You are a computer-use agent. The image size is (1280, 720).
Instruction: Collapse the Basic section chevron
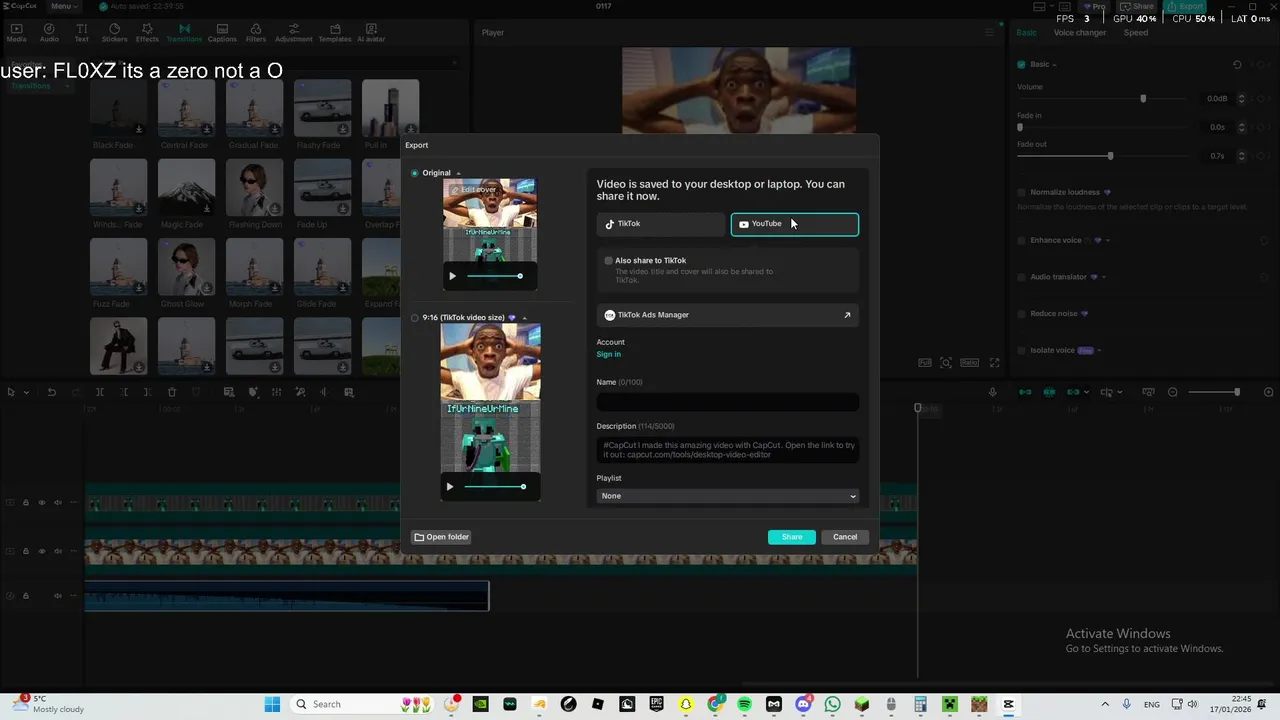pos(1054,65)
